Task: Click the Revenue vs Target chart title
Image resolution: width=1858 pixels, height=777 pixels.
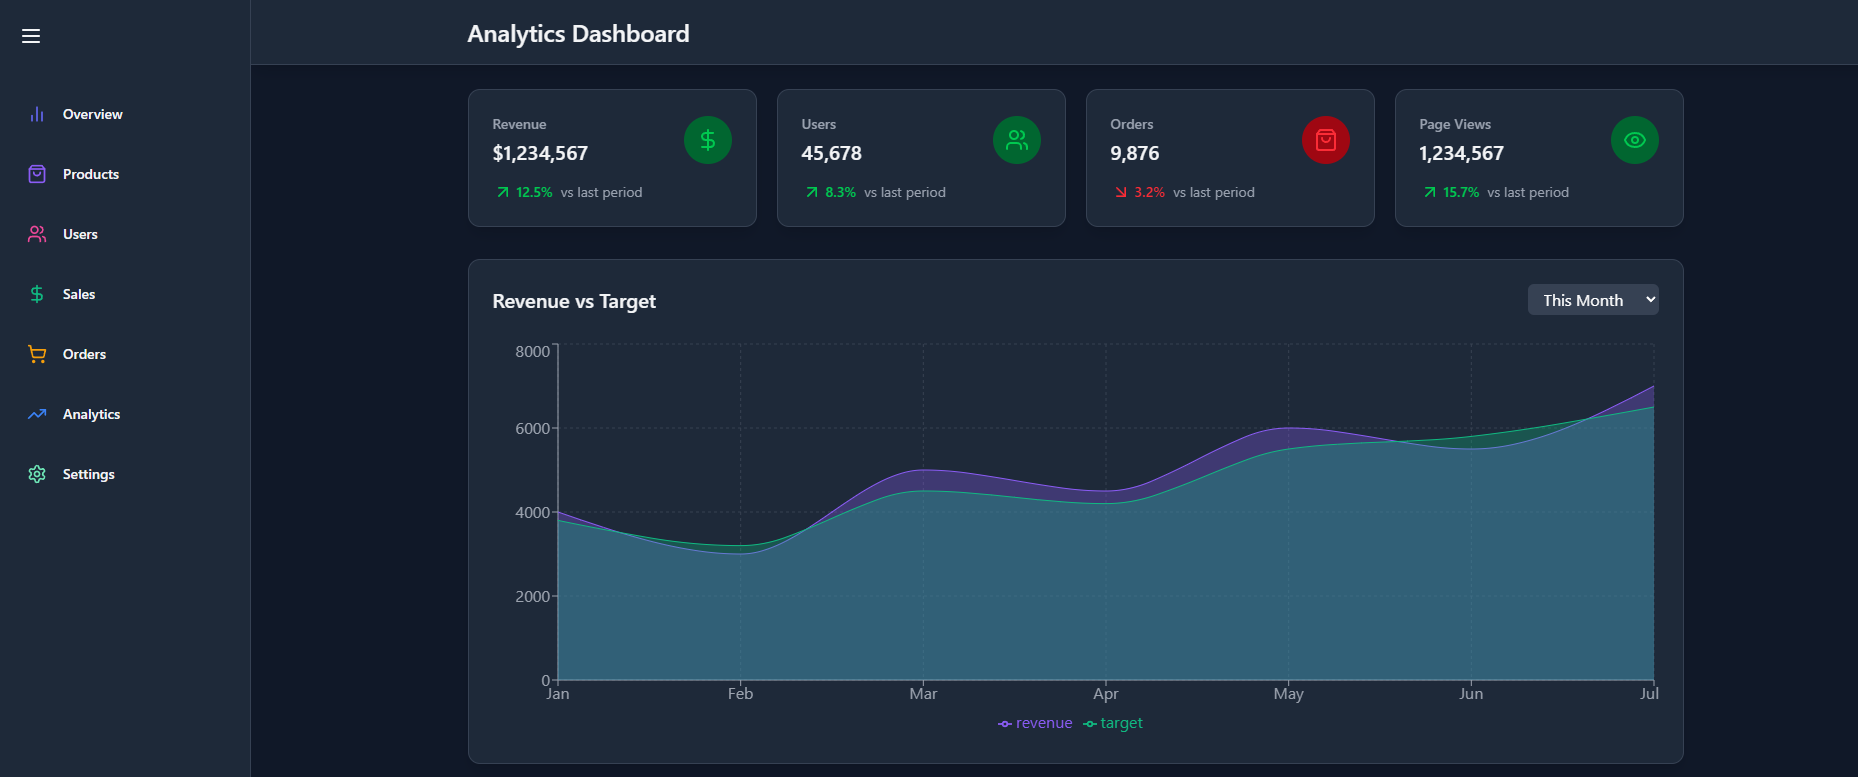Action: point(574,301)
